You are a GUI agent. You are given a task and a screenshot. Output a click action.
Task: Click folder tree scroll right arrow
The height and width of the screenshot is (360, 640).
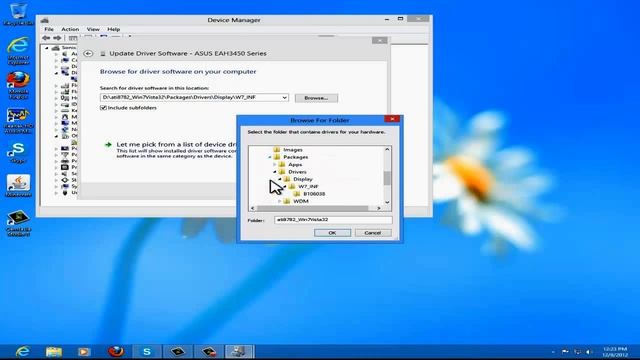[379, 208]
